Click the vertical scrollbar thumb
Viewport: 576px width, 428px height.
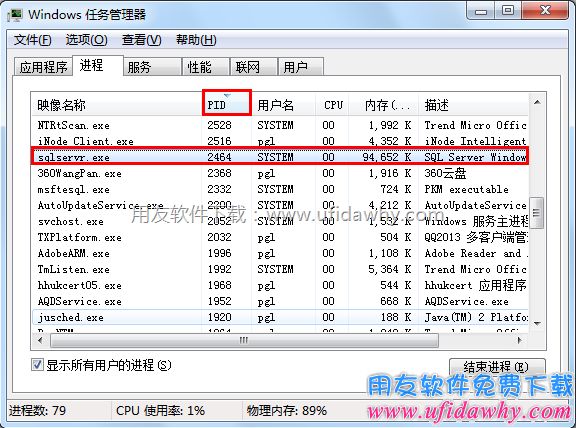[537, 213]
